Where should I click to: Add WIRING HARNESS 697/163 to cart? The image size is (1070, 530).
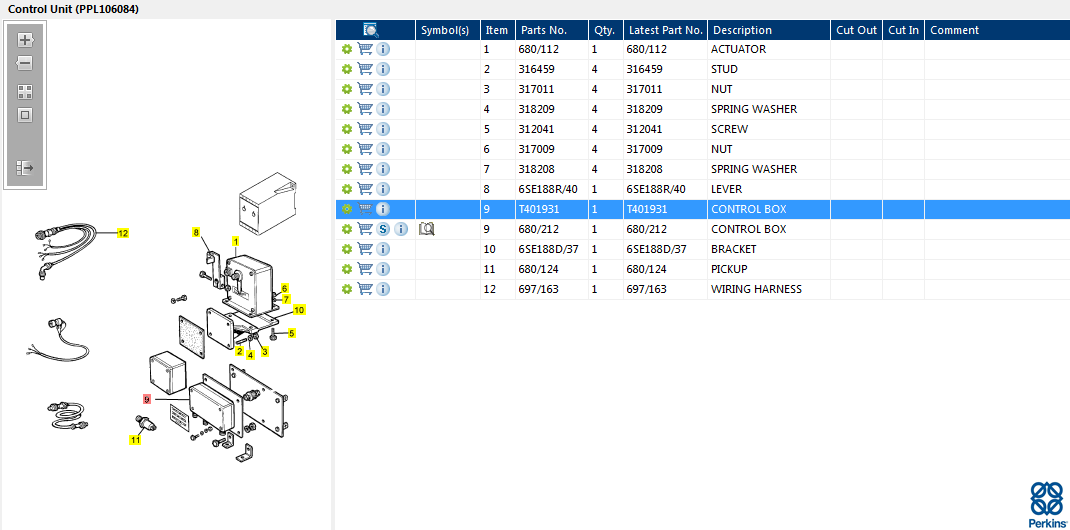[x=365, y=289]
